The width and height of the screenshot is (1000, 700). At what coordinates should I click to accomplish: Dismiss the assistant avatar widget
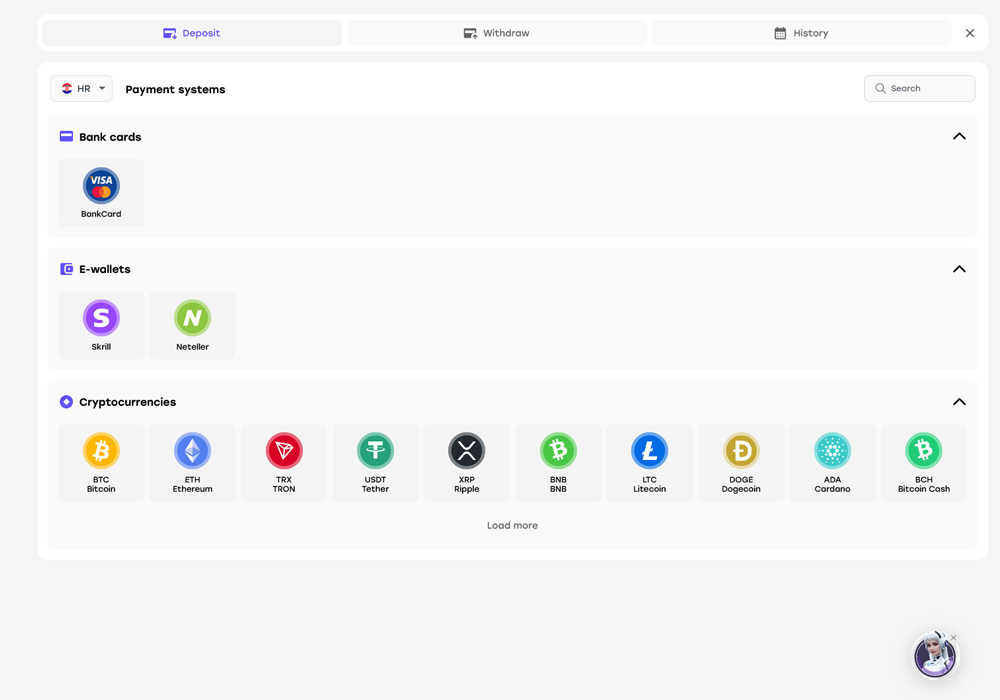pyautogui.click(x=953, y=638)
